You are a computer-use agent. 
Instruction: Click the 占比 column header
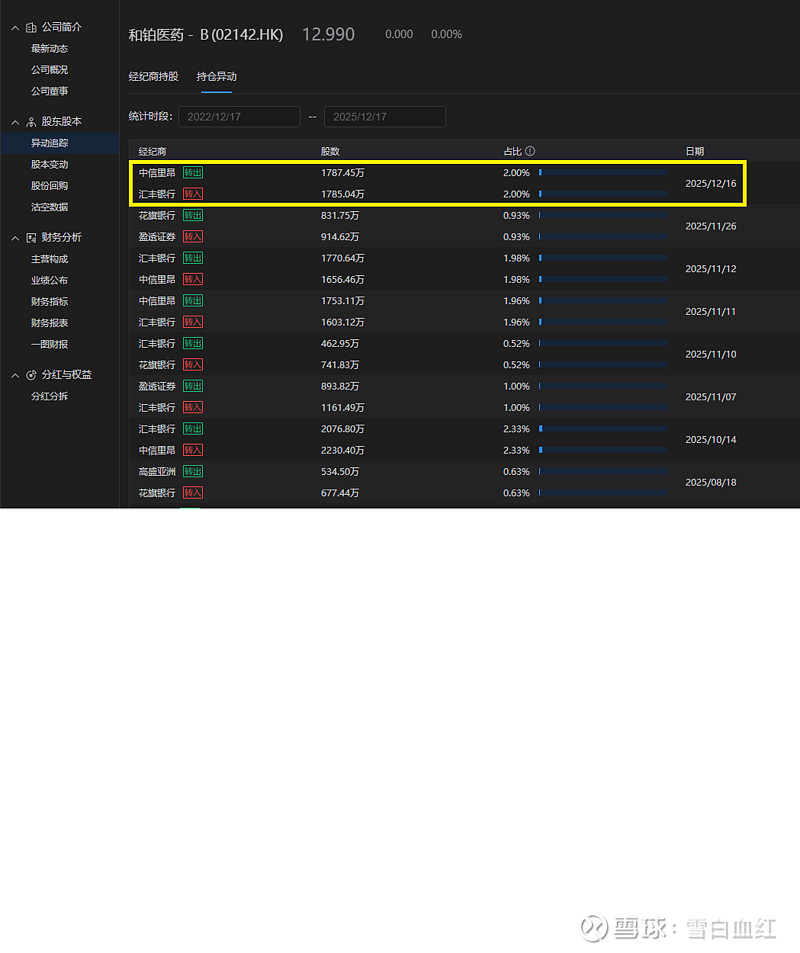(512, 151)
